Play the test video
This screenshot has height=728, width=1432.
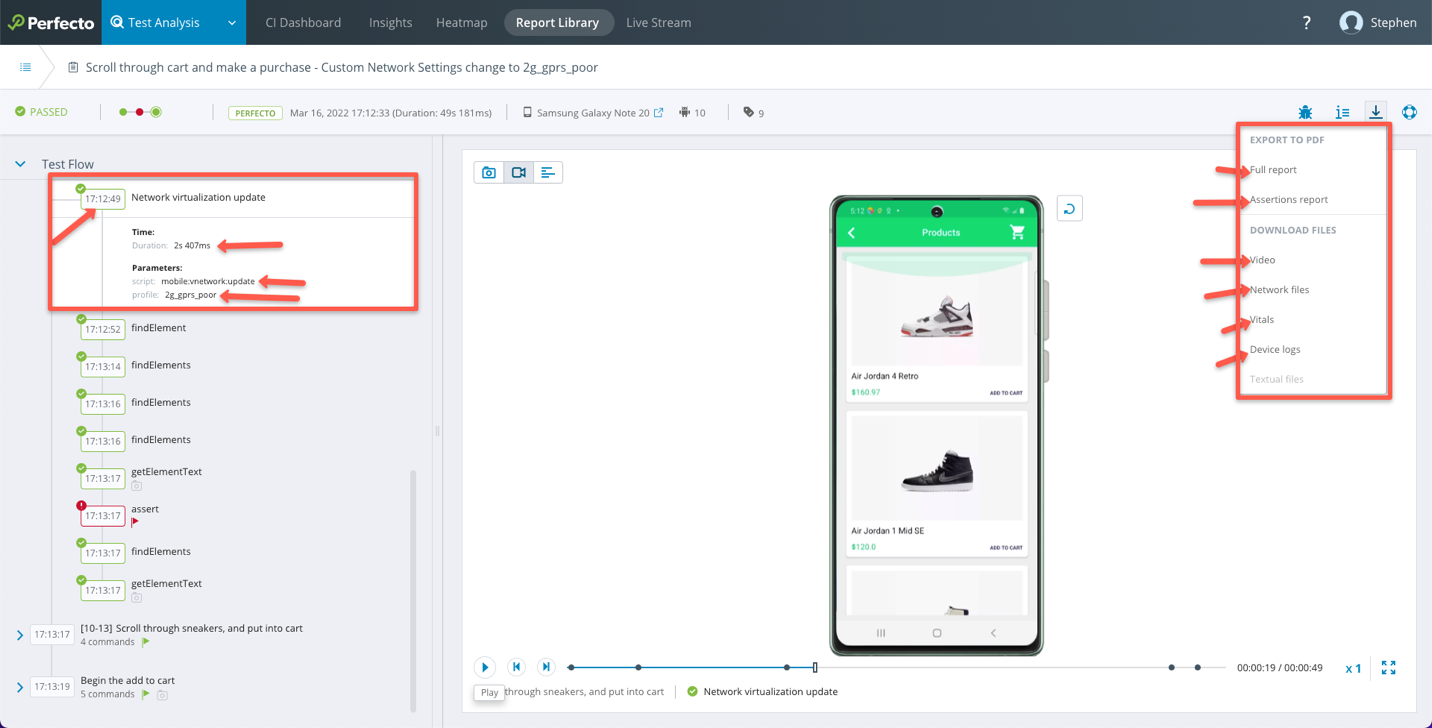(485, 667)
